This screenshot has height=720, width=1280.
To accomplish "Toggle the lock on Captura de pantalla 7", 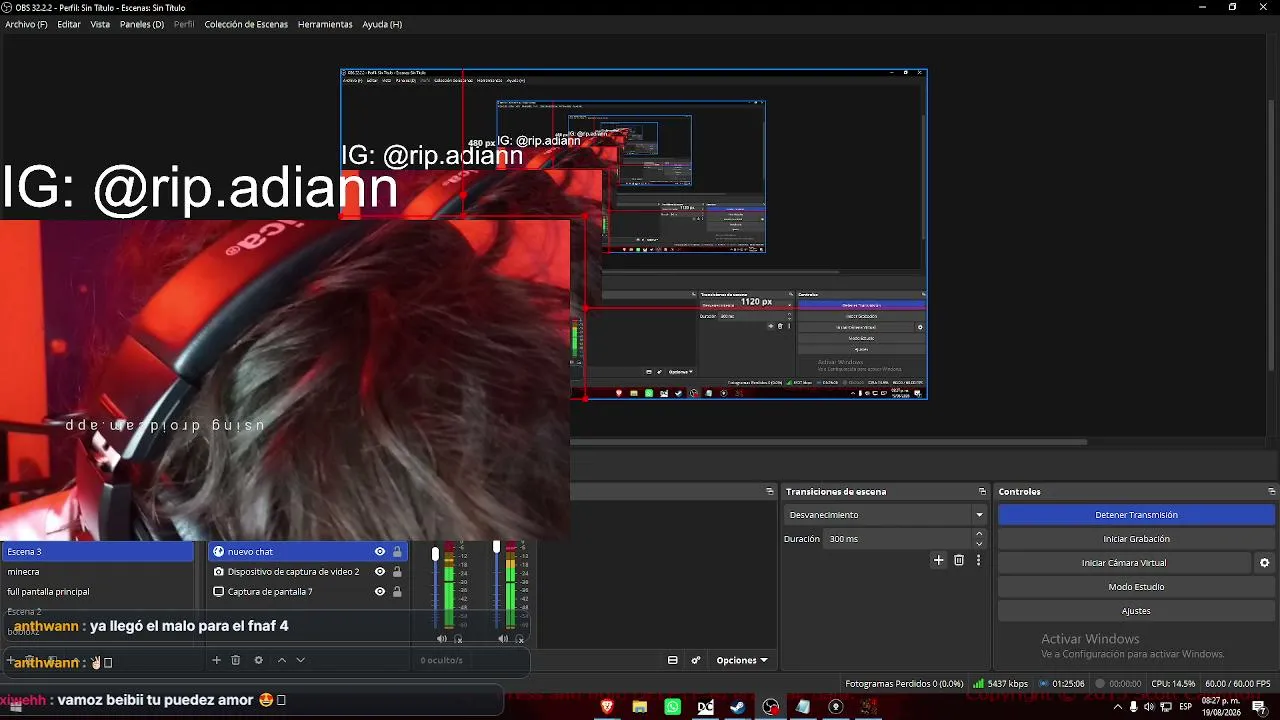I will coord(397,592).
